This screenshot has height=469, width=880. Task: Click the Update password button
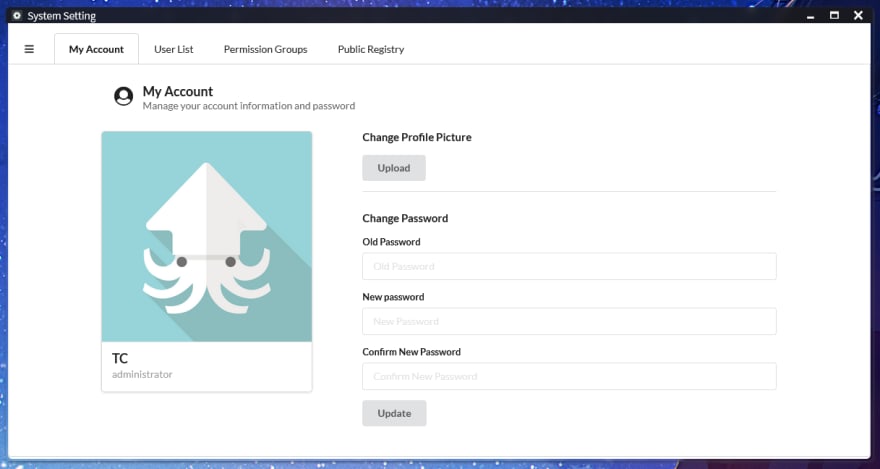click(x=395, y=413)
